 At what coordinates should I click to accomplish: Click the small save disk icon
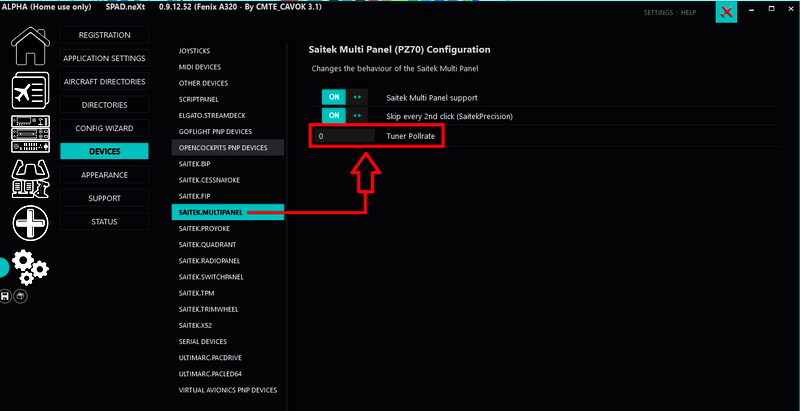[x=7, y=296]
